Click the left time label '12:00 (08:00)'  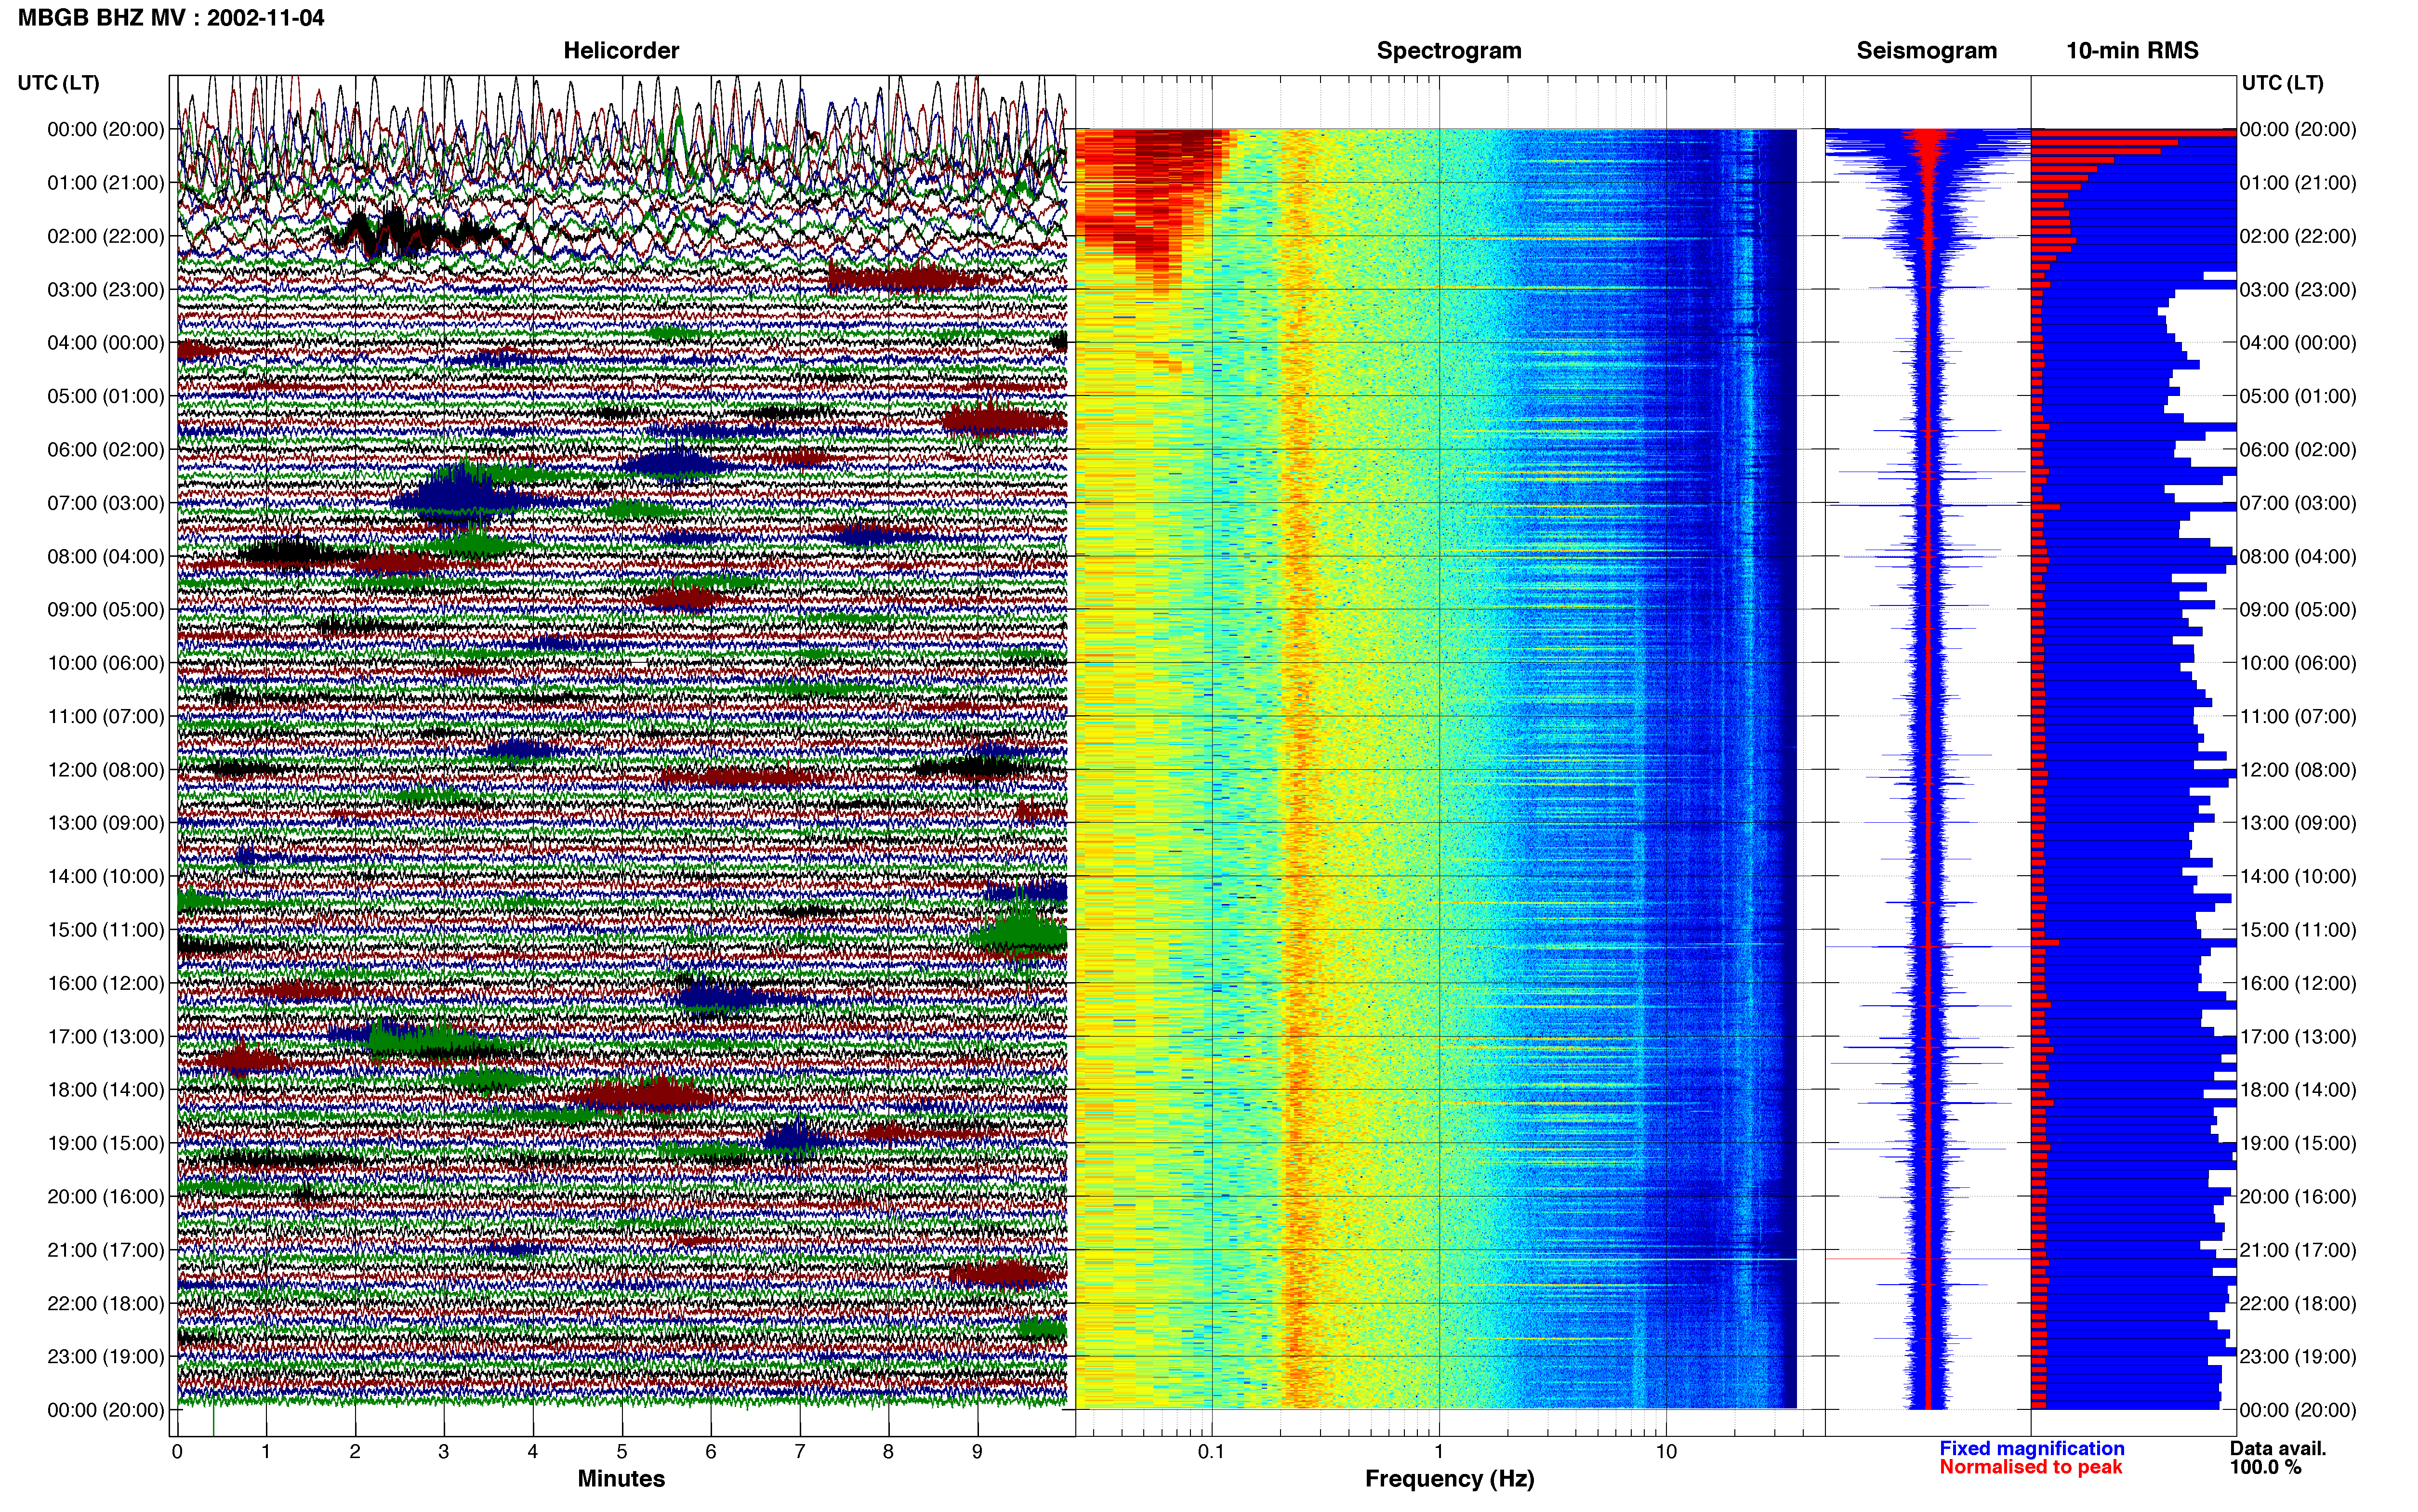[106, 770]
